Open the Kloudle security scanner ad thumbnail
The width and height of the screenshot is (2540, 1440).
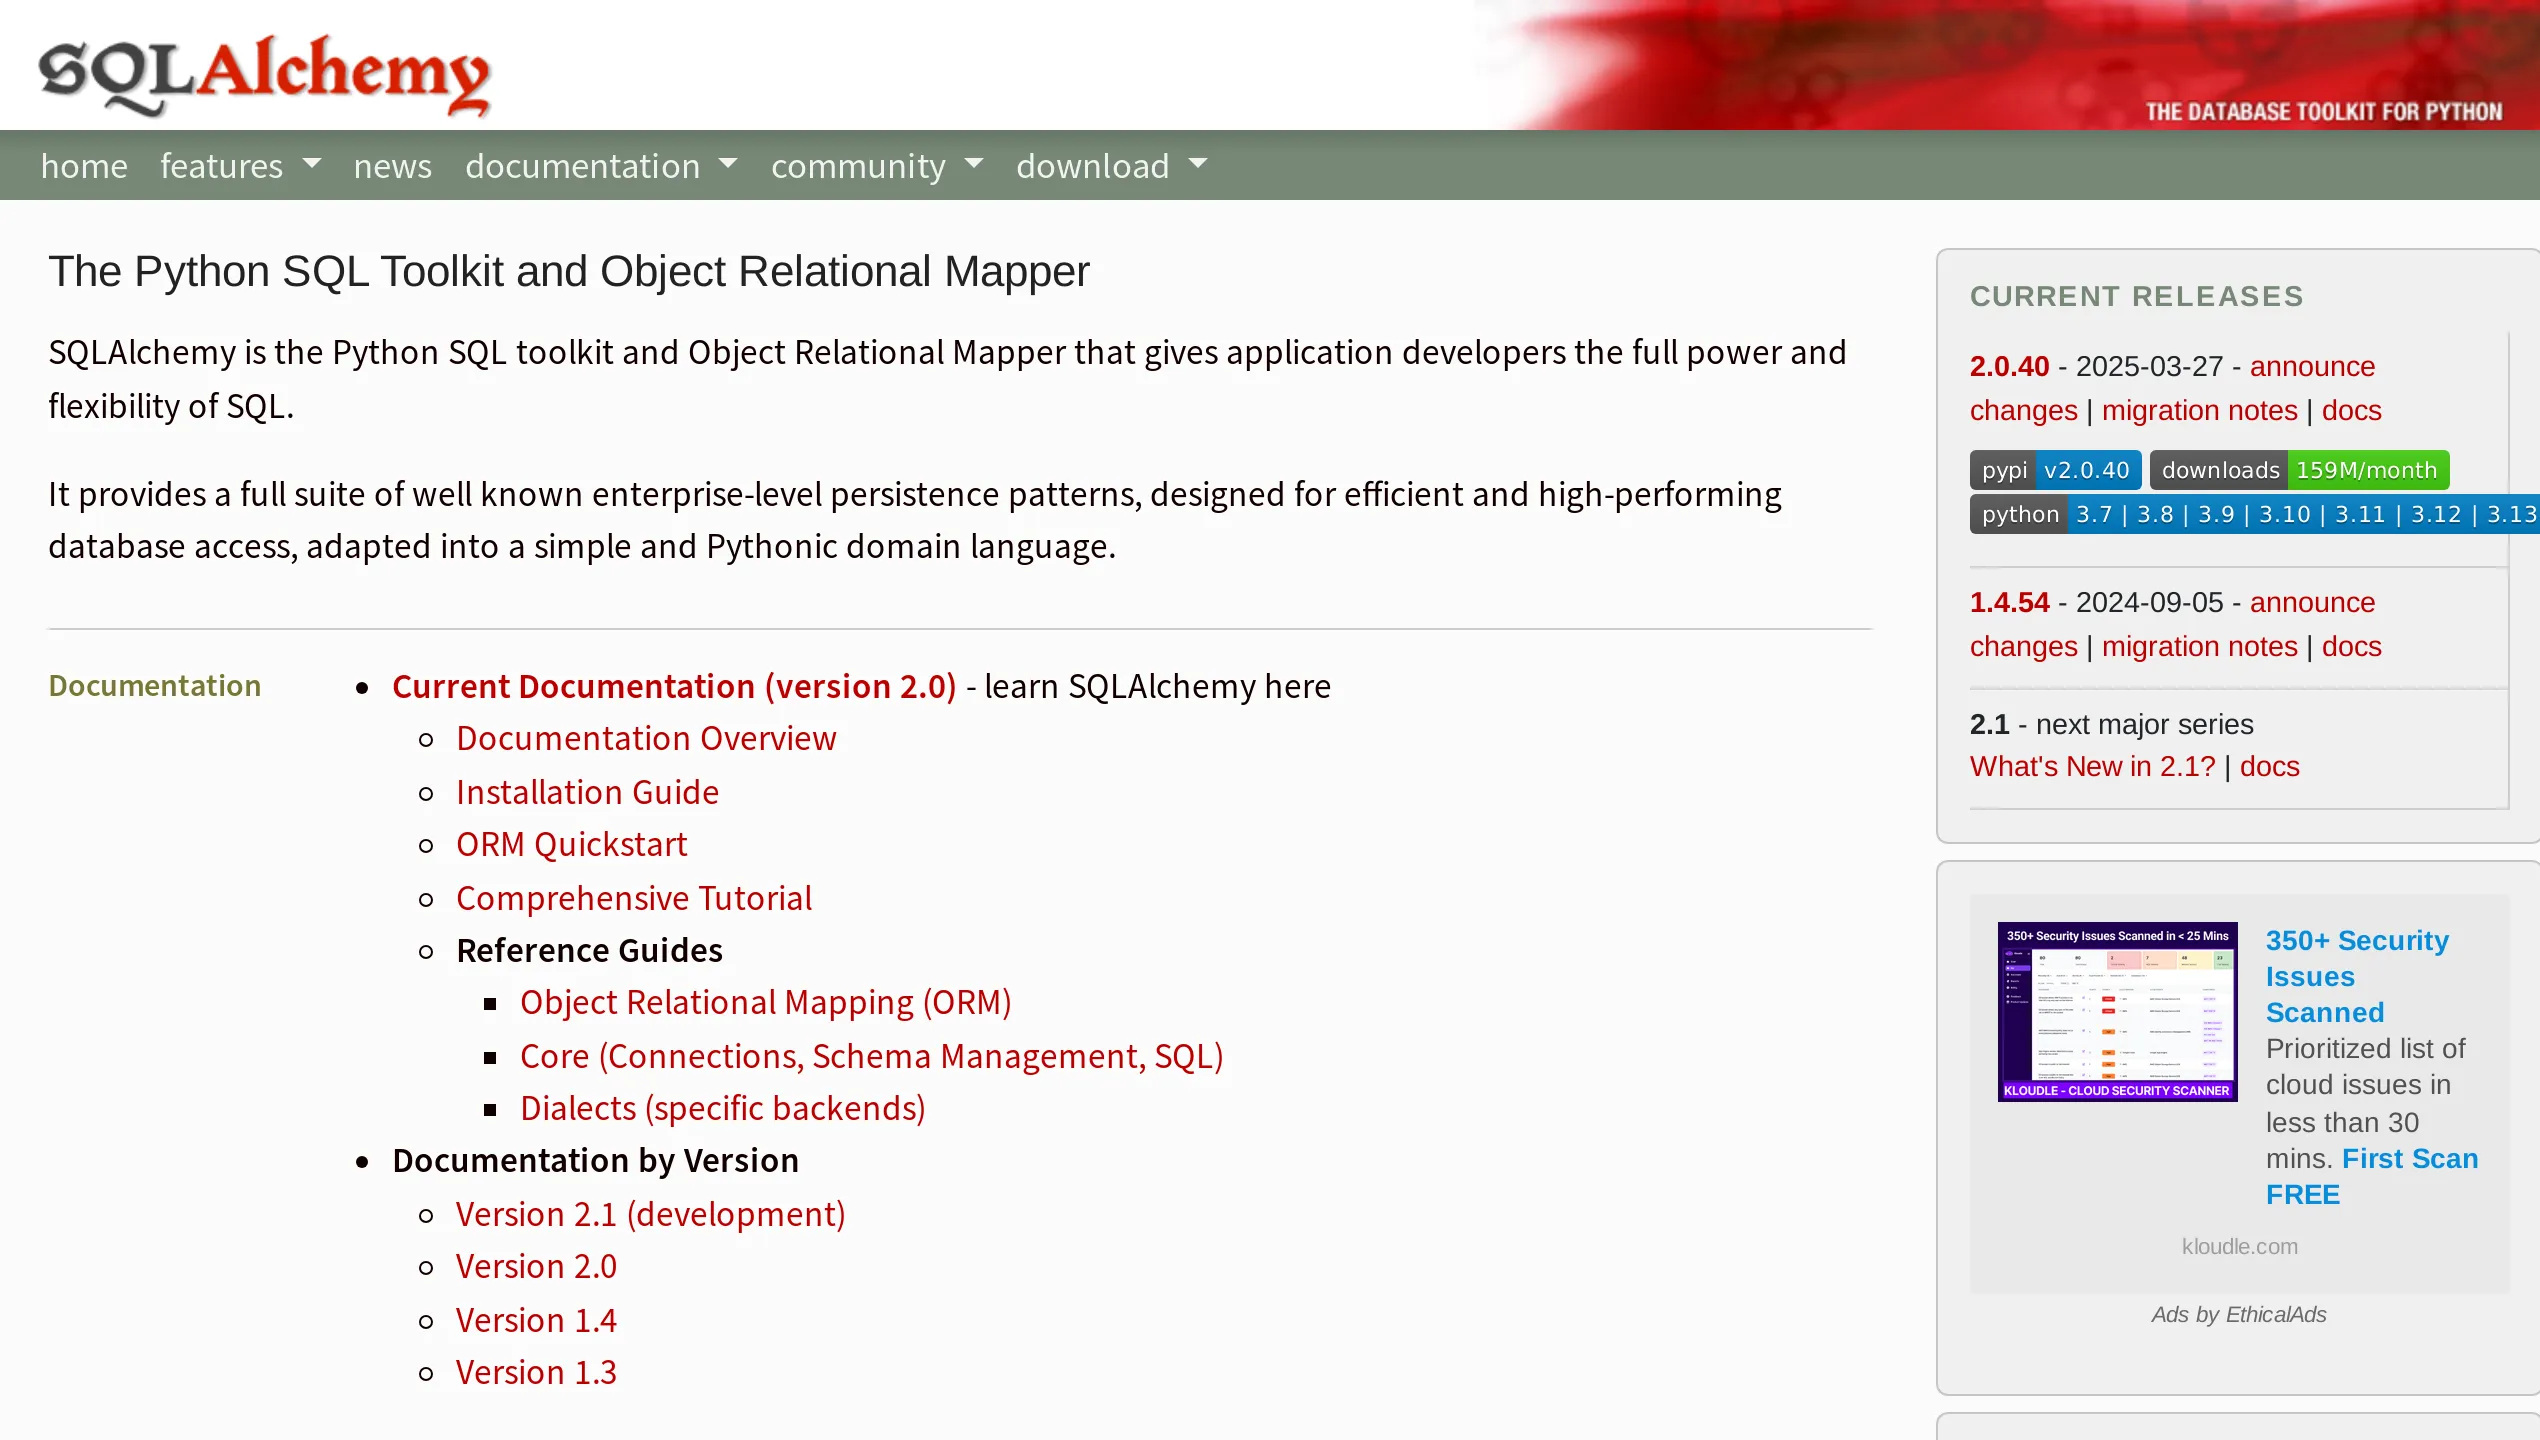pos(2117,1011)
